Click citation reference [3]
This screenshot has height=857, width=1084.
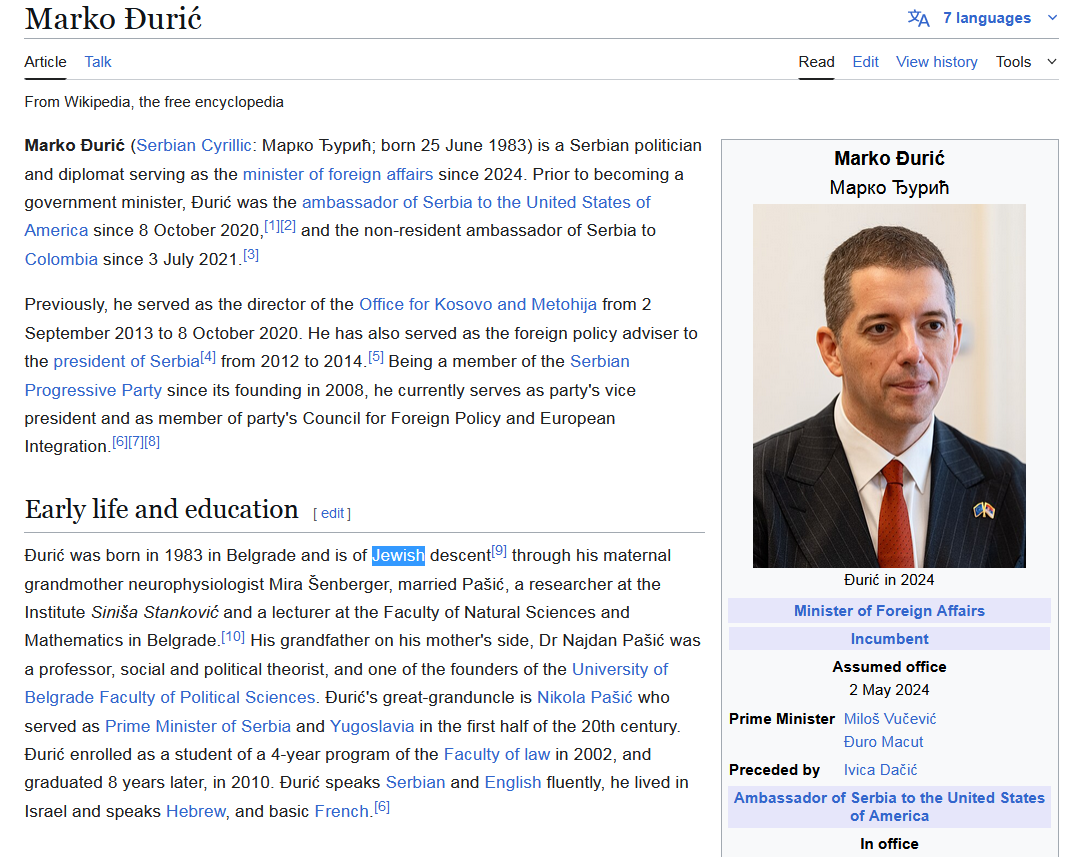251,255
